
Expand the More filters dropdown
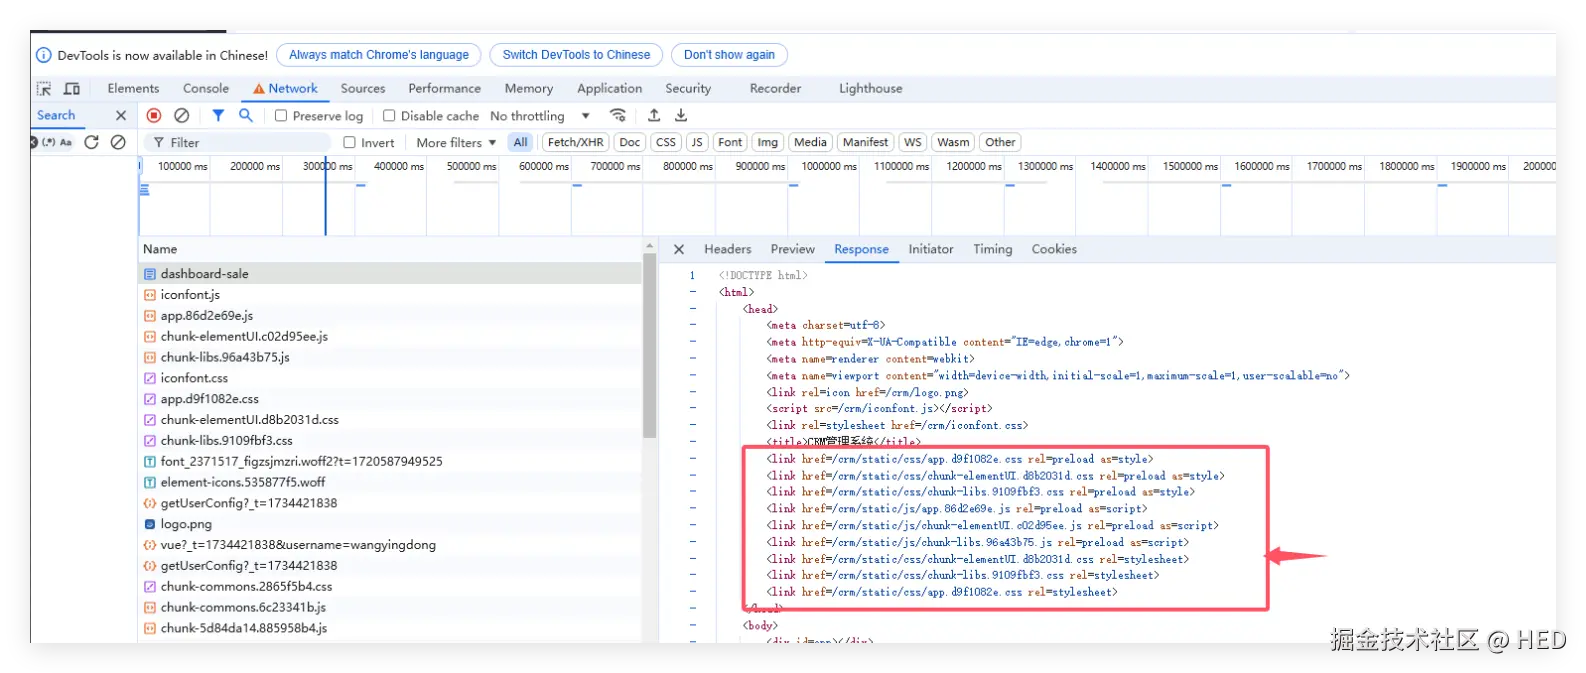click(x=456, y=143)
